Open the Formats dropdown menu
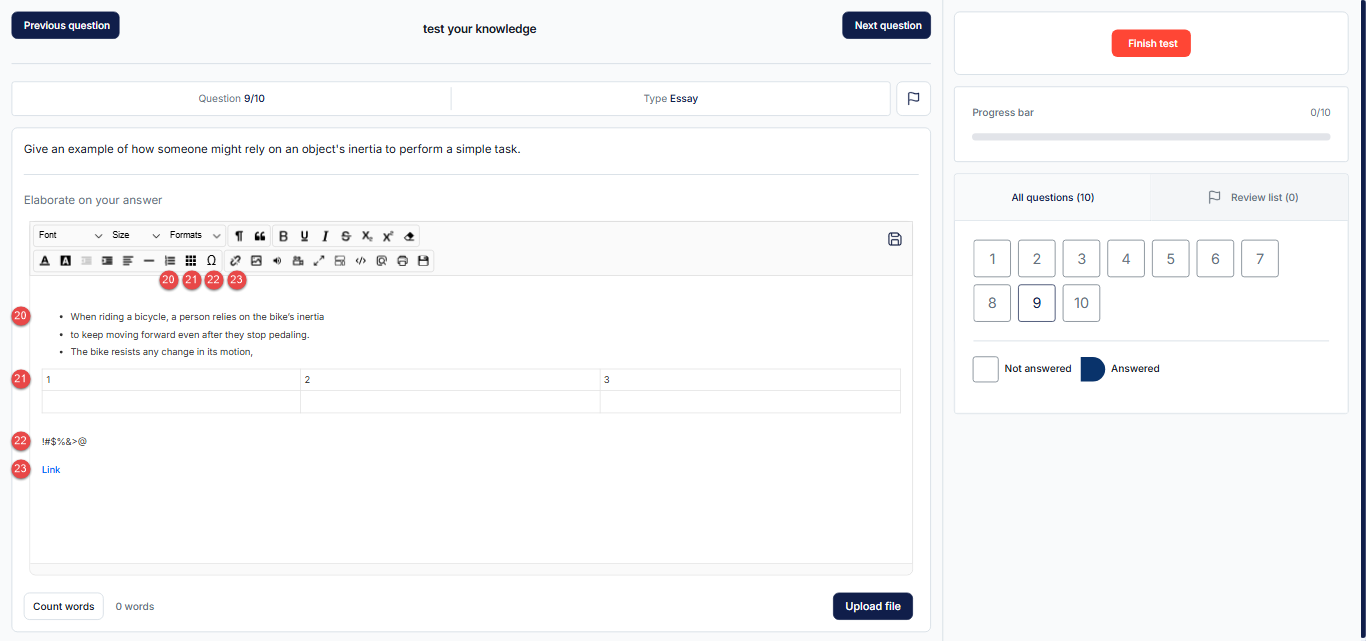The image size is (1366, 641). (195, 235)
